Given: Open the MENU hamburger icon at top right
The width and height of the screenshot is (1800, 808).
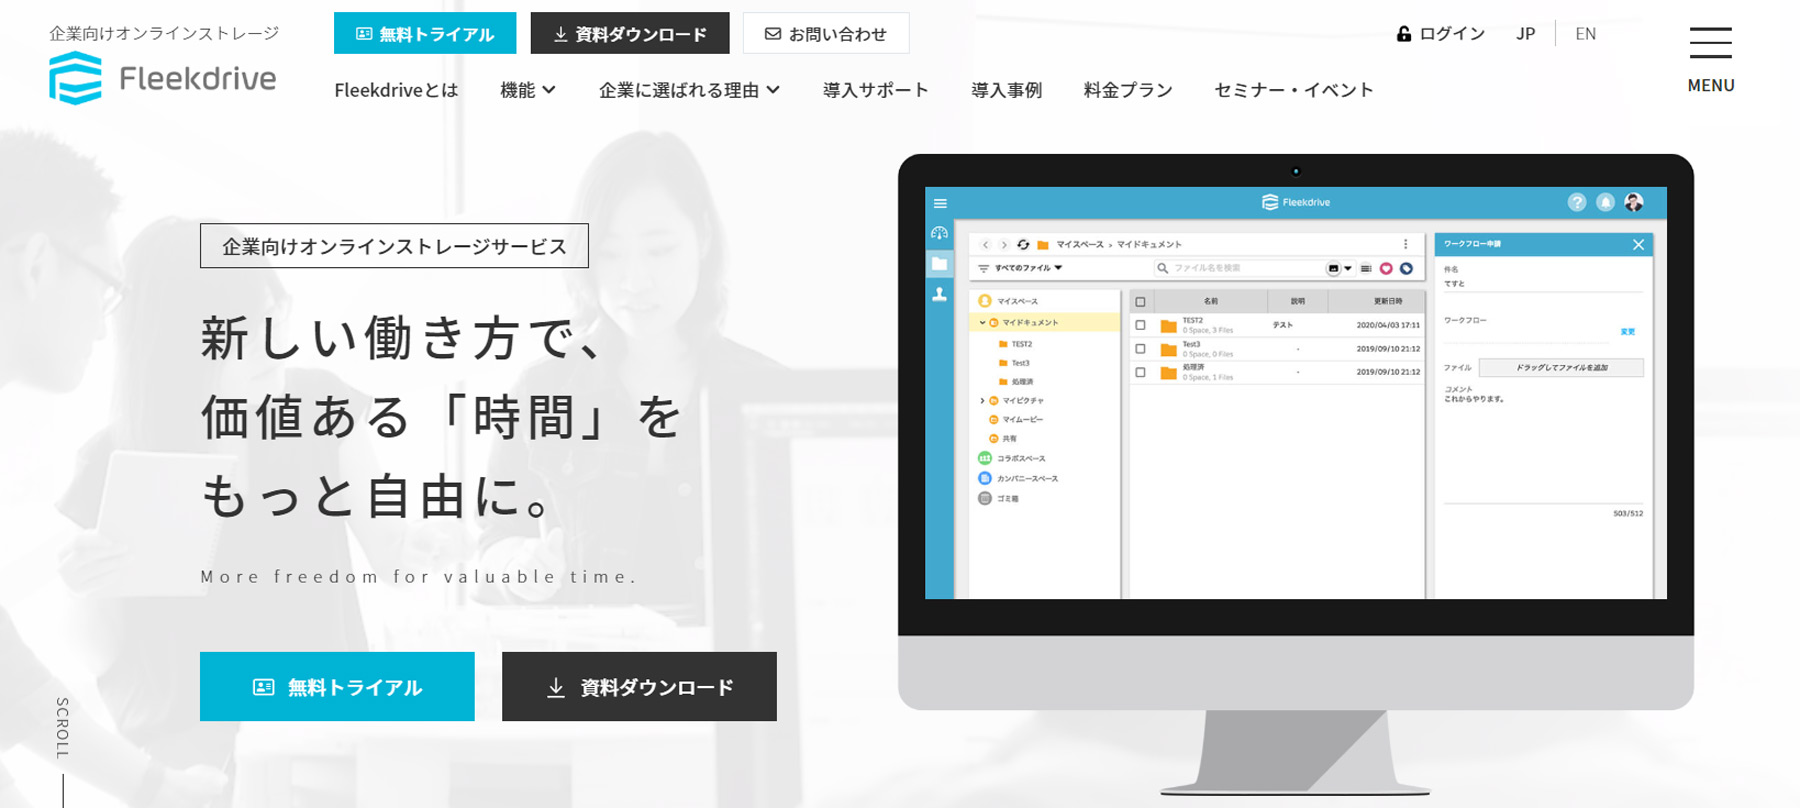Looking at the screenshot, I should point(1711,43).
